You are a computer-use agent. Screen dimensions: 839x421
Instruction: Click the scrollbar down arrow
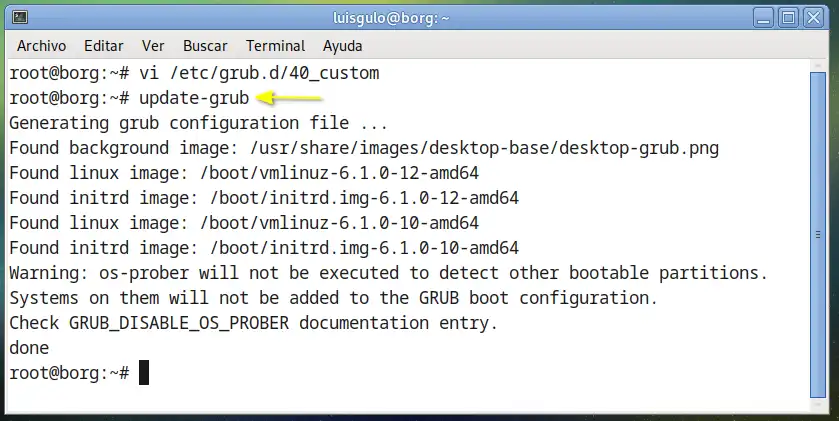(818, 405)
